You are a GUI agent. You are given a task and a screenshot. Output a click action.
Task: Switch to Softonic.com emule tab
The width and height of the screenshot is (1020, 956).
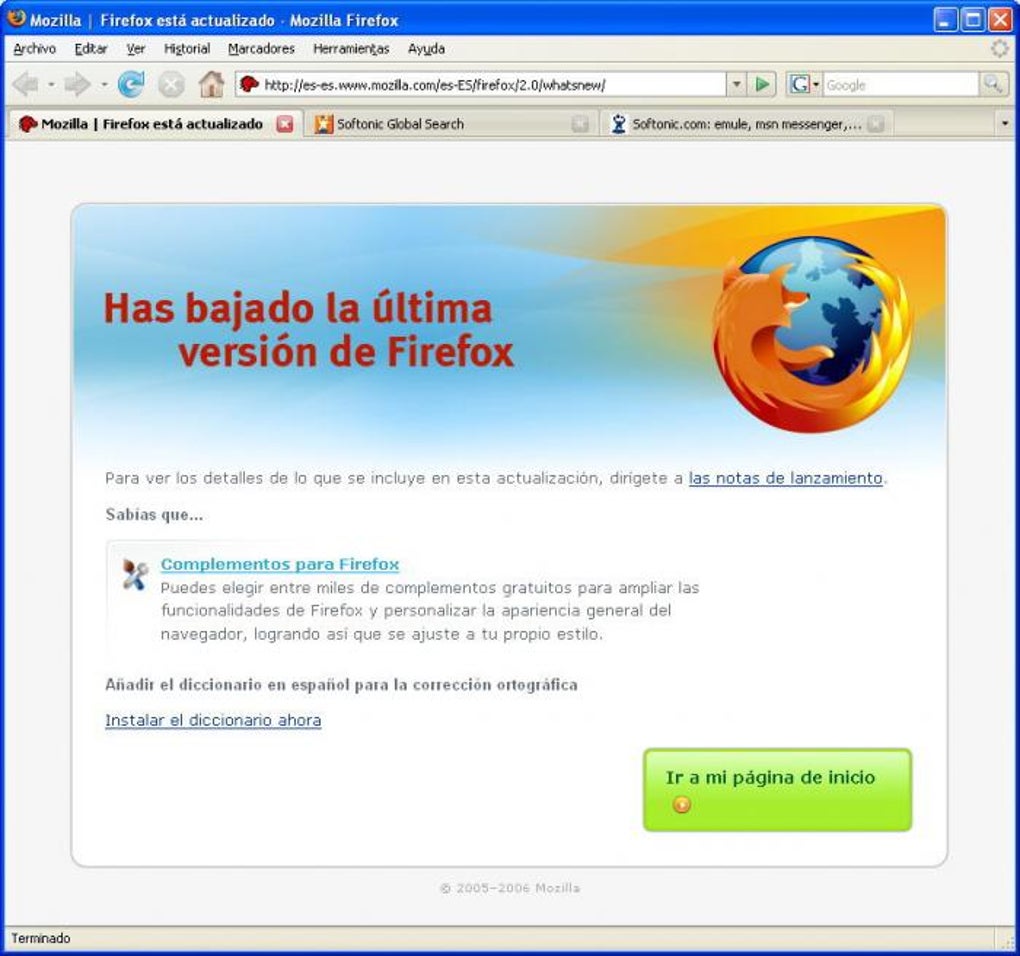pos(748,124)
